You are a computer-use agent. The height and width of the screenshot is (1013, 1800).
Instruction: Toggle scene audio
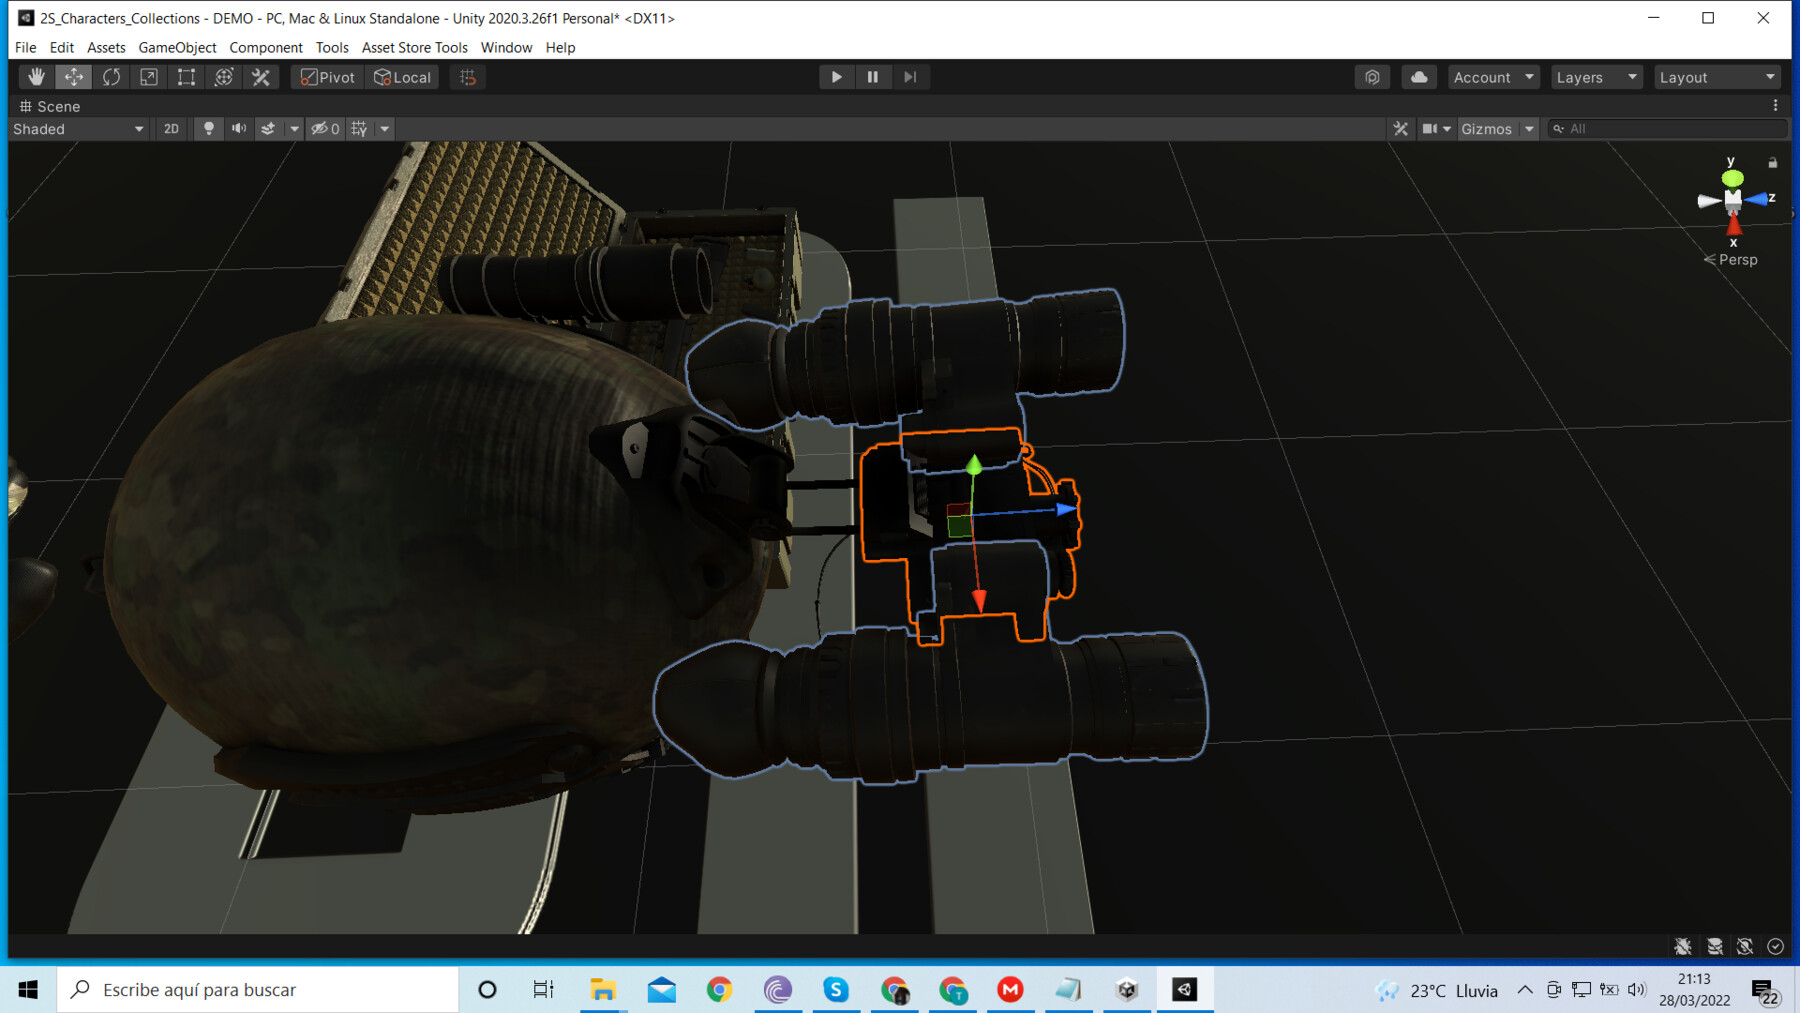pyautogui.click(x=238, y=129)
